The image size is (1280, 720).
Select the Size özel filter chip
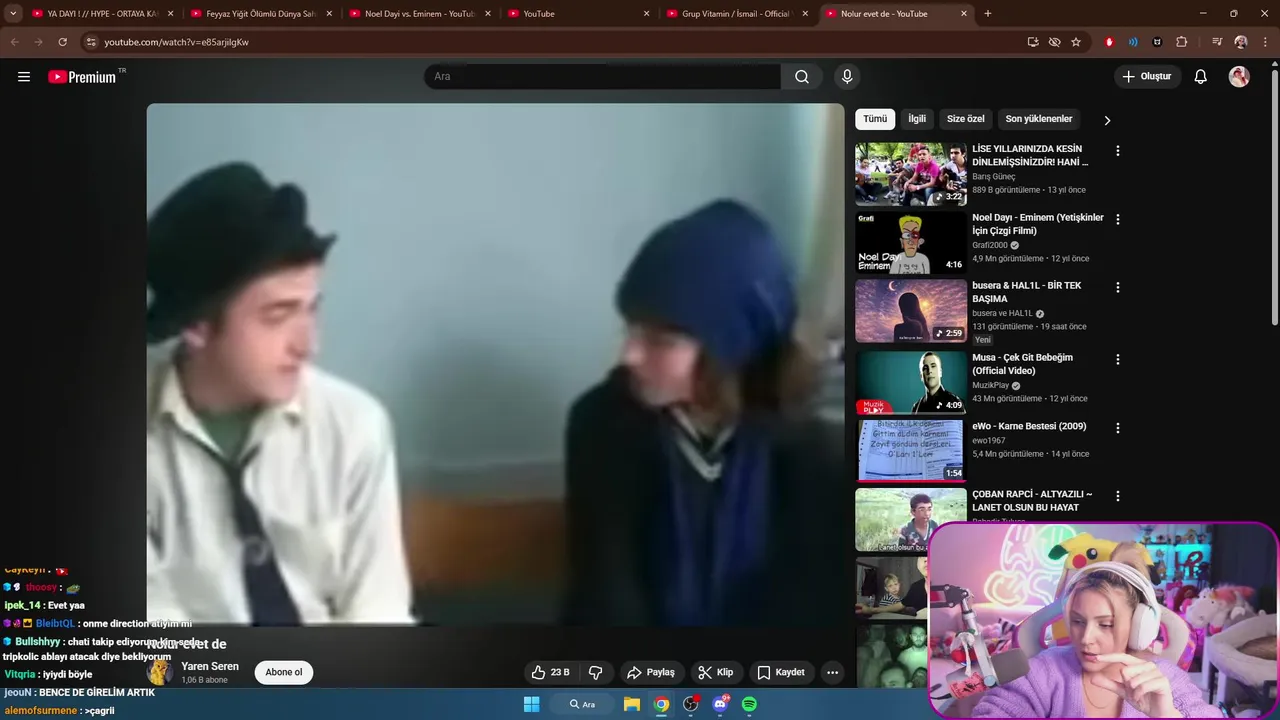[966, 119]
